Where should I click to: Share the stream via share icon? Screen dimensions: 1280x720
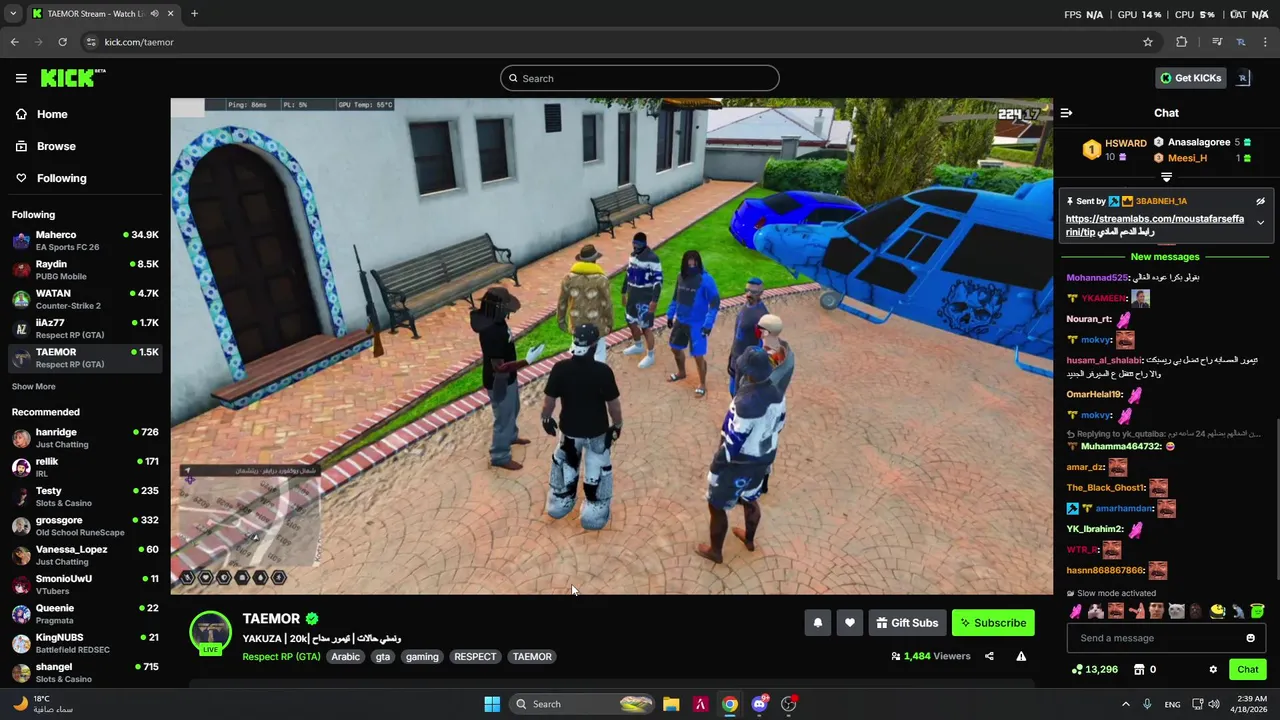tap(989, 656)
